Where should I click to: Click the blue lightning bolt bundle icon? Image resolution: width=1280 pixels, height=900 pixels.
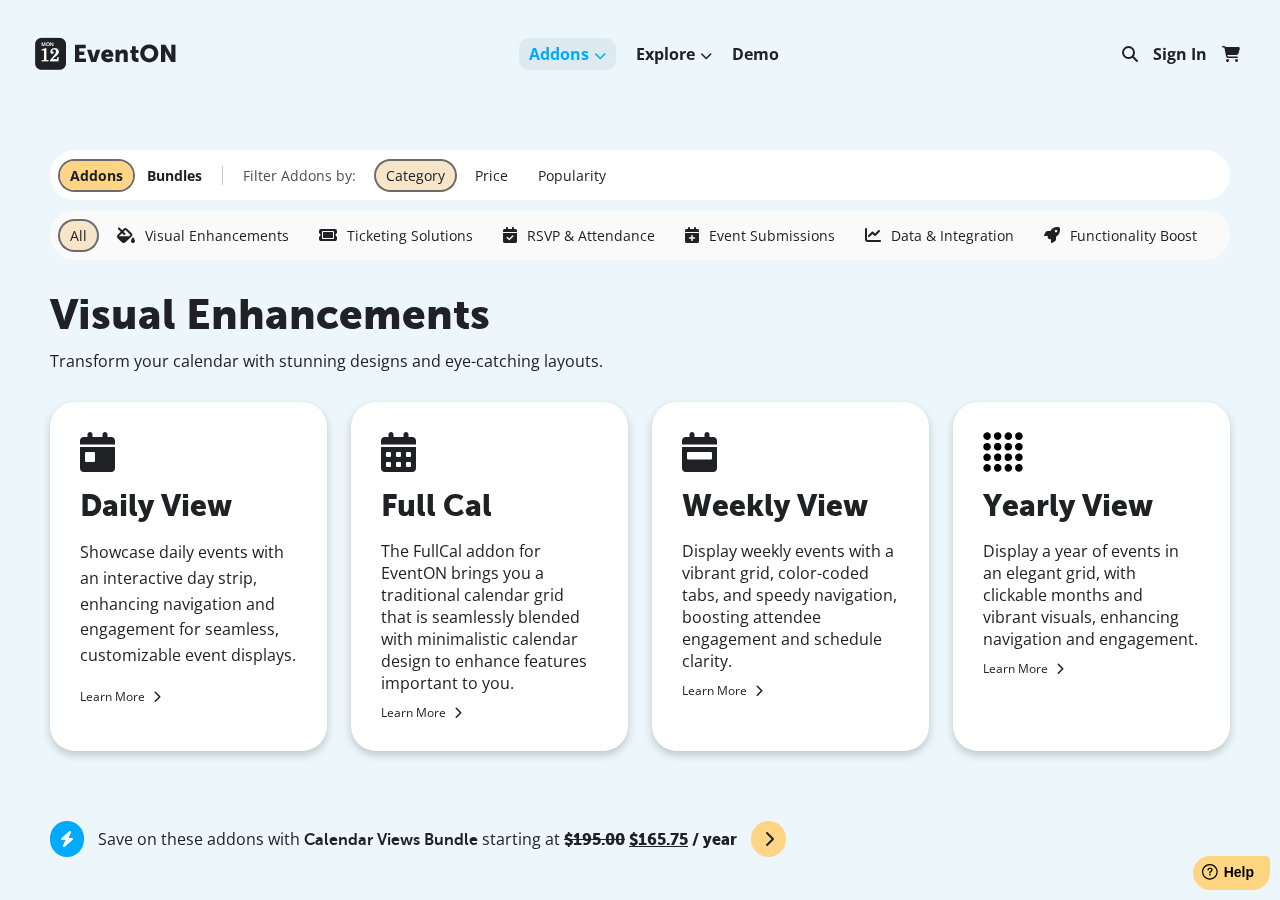pyautogui.click(x=67, y=839)
